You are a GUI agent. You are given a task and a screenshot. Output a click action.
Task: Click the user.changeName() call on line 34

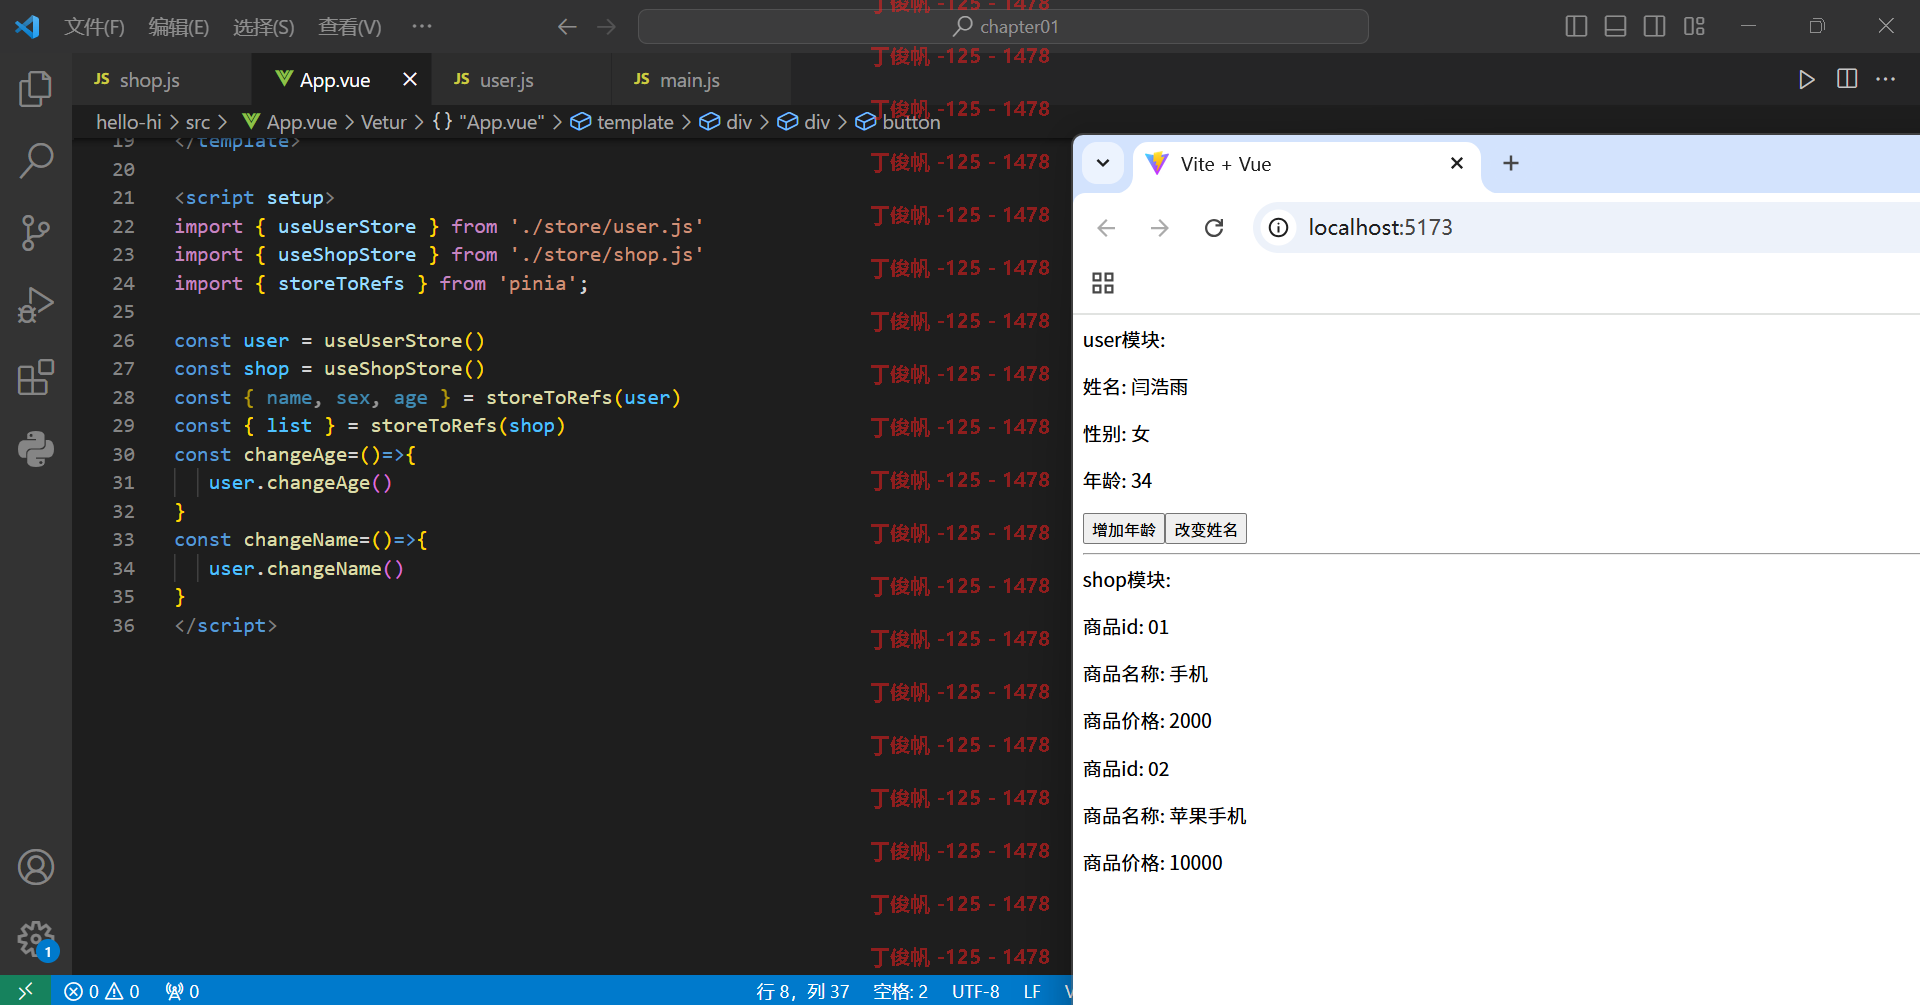[x=306, y=569]
